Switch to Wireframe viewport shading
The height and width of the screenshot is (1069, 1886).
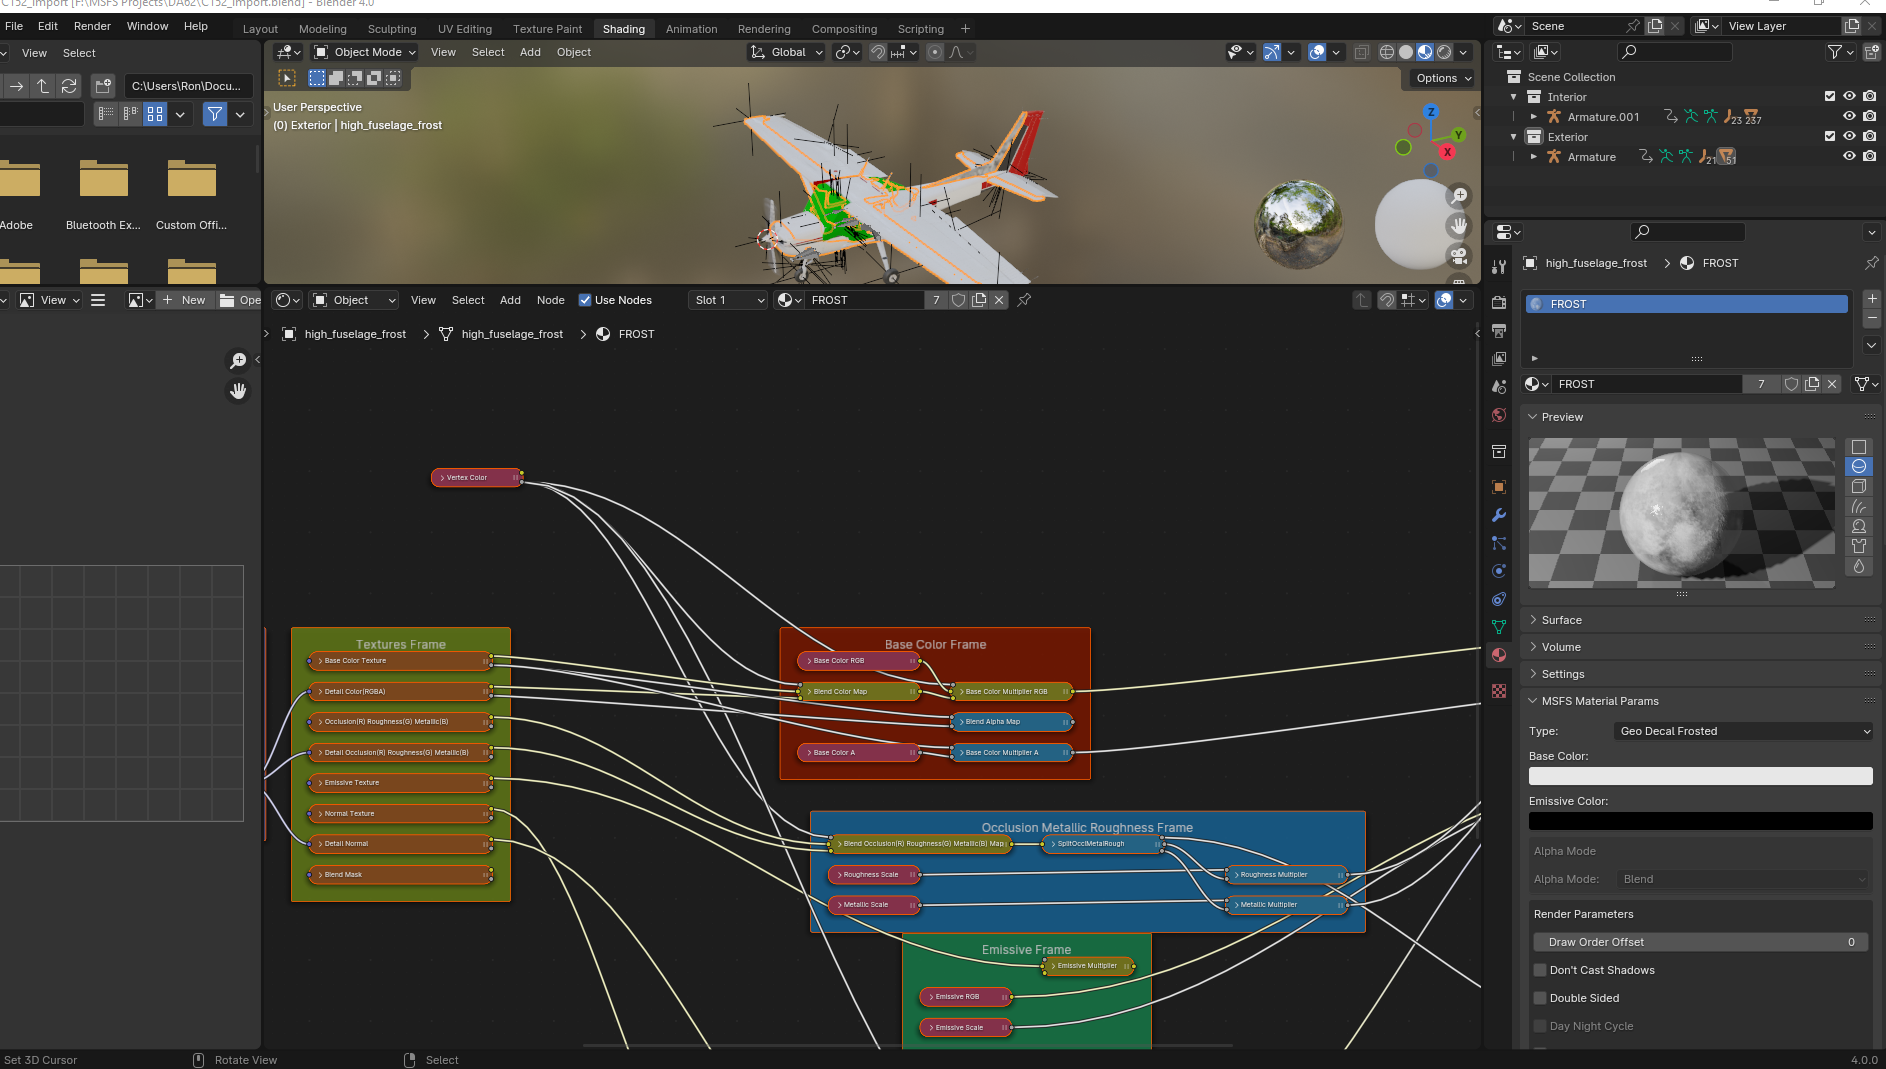click(1387, 52)
